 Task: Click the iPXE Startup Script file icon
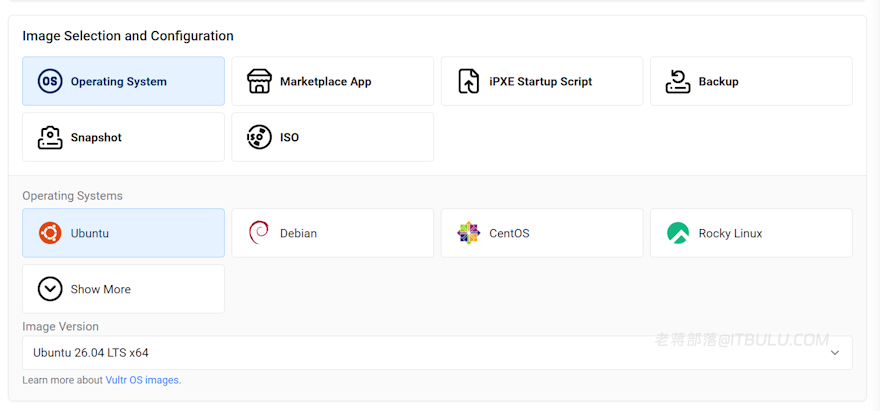pos(469,81)
